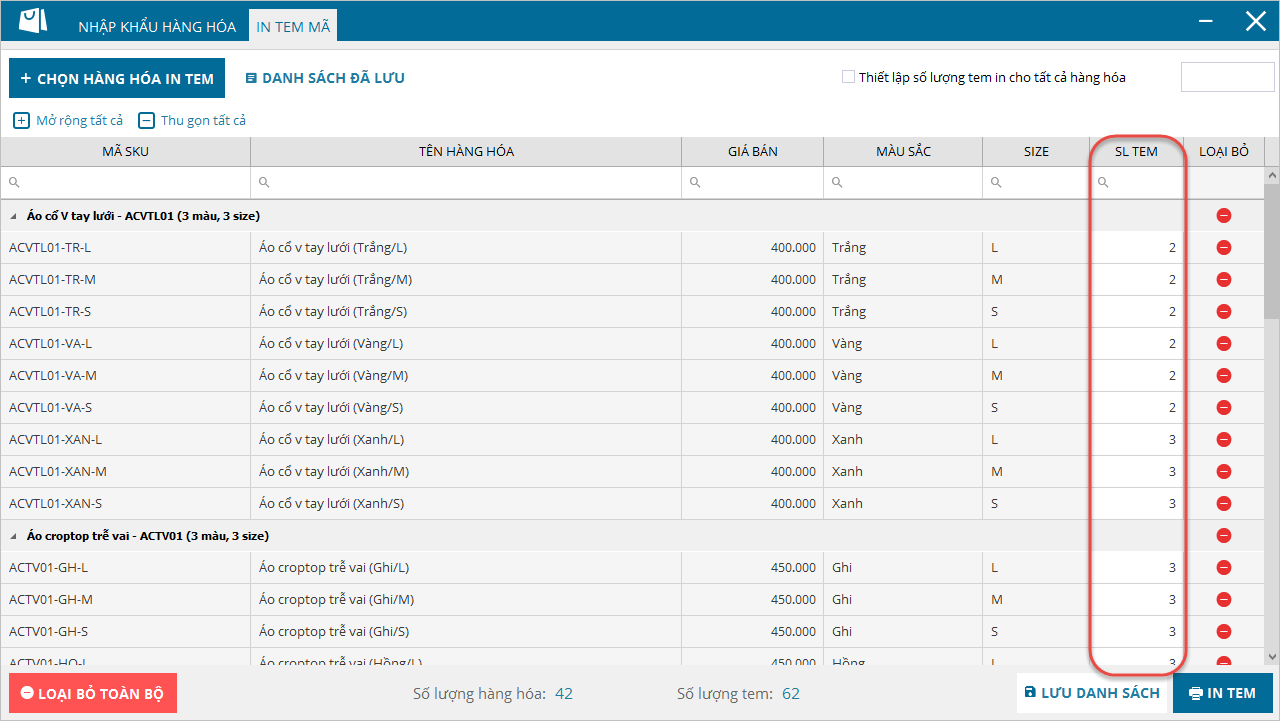
Task: Collapse the Áo cổ V tay lưới group
Action: 14,216
